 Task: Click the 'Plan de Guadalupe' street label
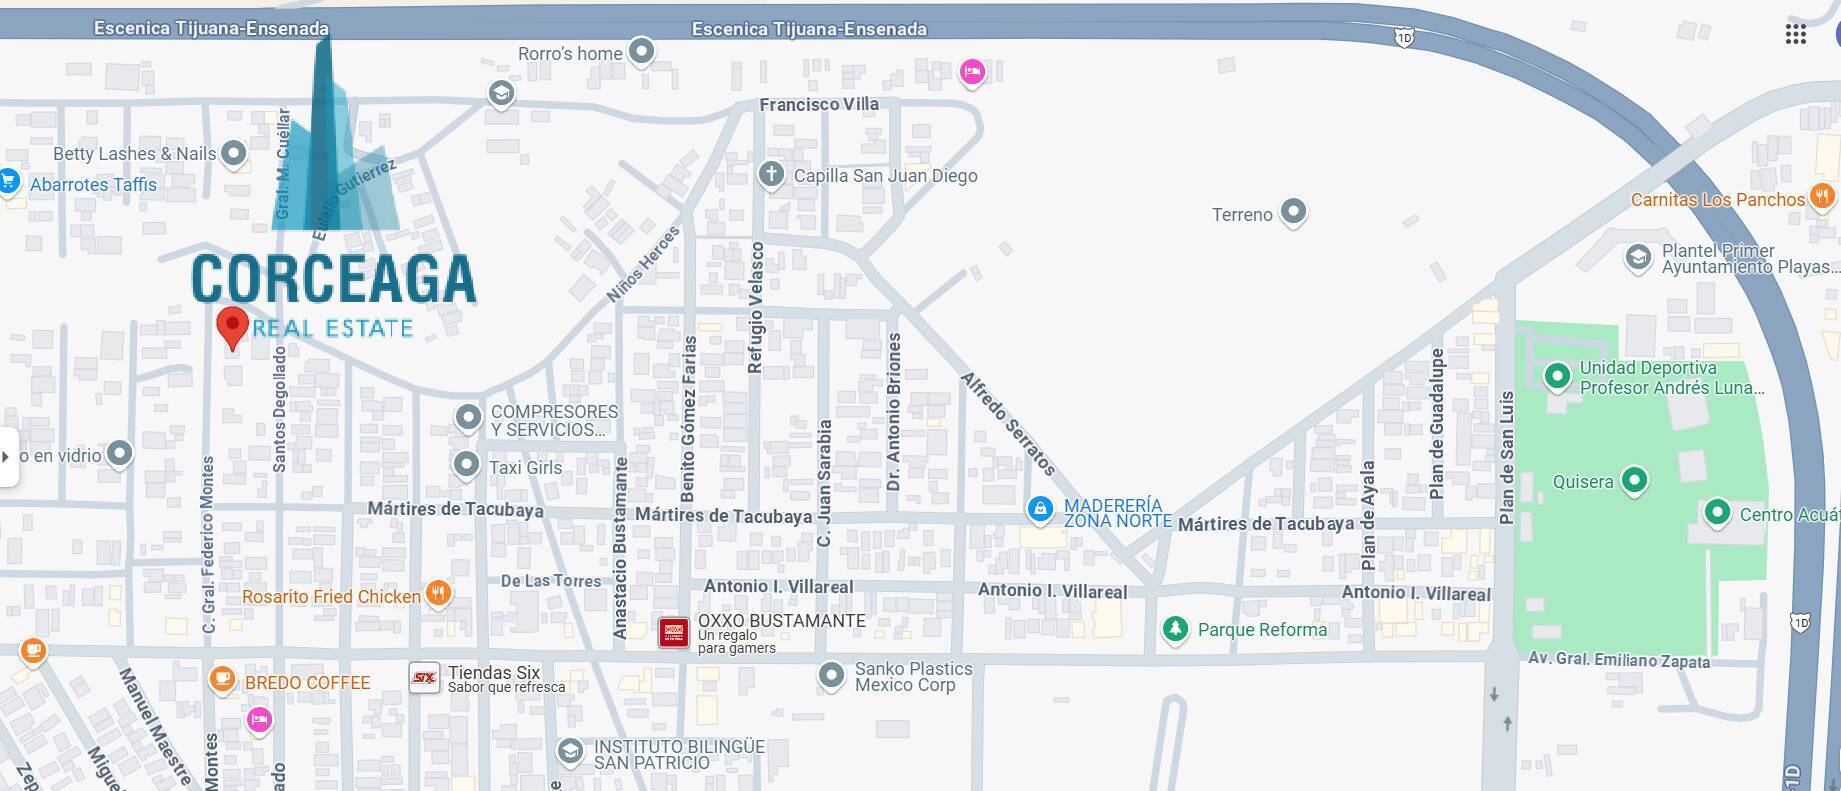[1437, 423]
